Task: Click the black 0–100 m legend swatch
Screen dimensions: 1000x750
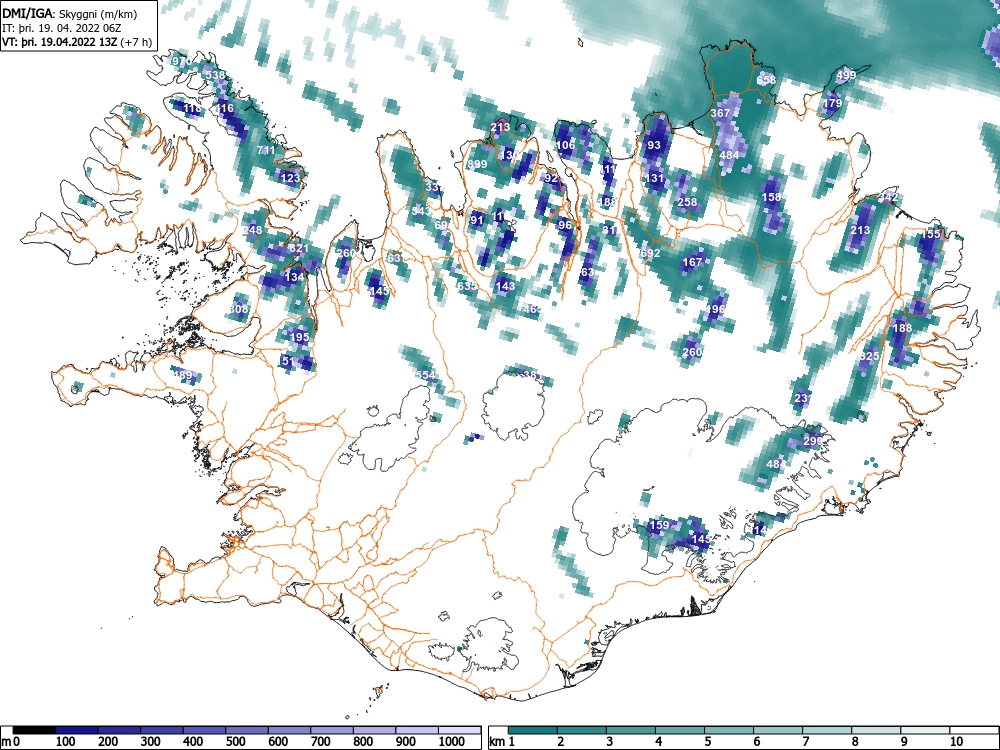Action: coord(34,730)
